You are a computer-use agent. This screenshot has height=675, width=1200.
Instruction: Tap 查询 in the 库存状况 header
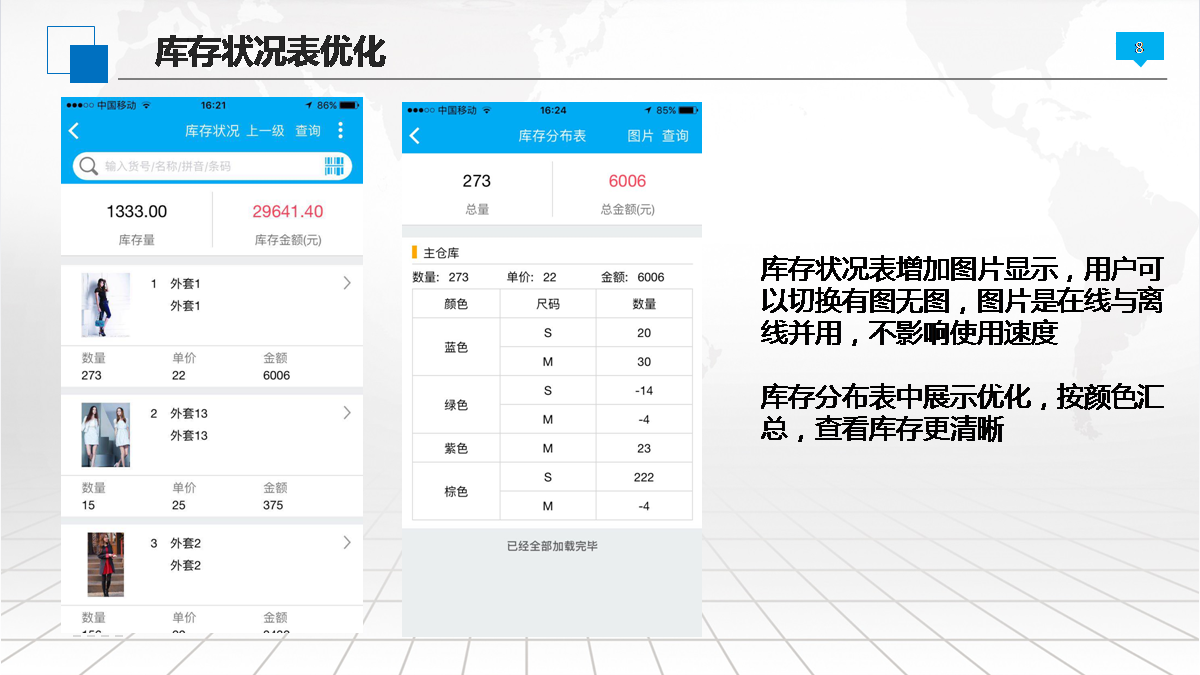coord(308,131)
